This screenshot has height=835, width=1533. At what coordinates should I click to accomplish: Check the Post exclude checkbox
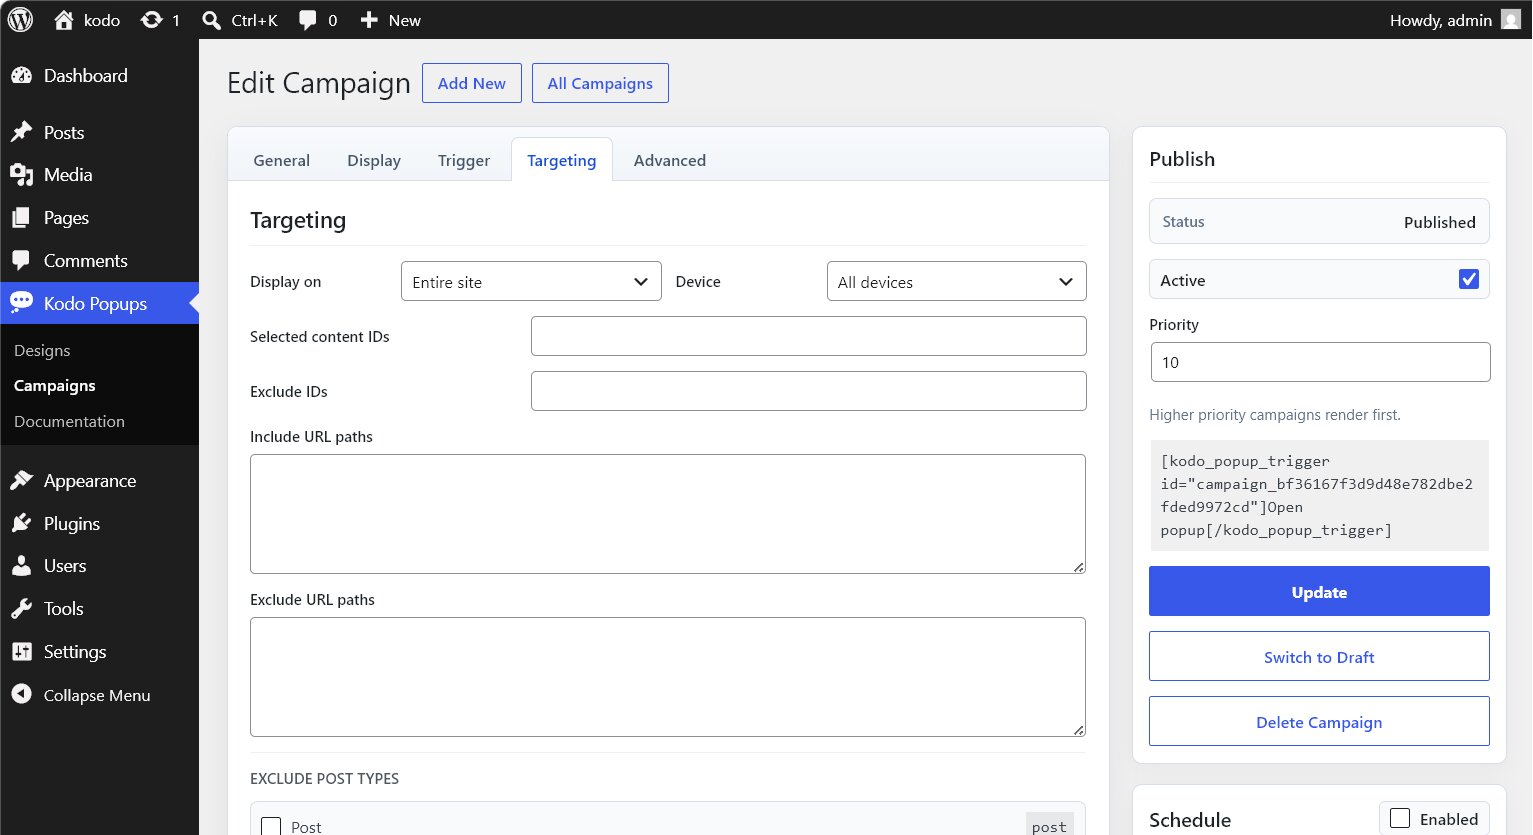coord(271,827)
